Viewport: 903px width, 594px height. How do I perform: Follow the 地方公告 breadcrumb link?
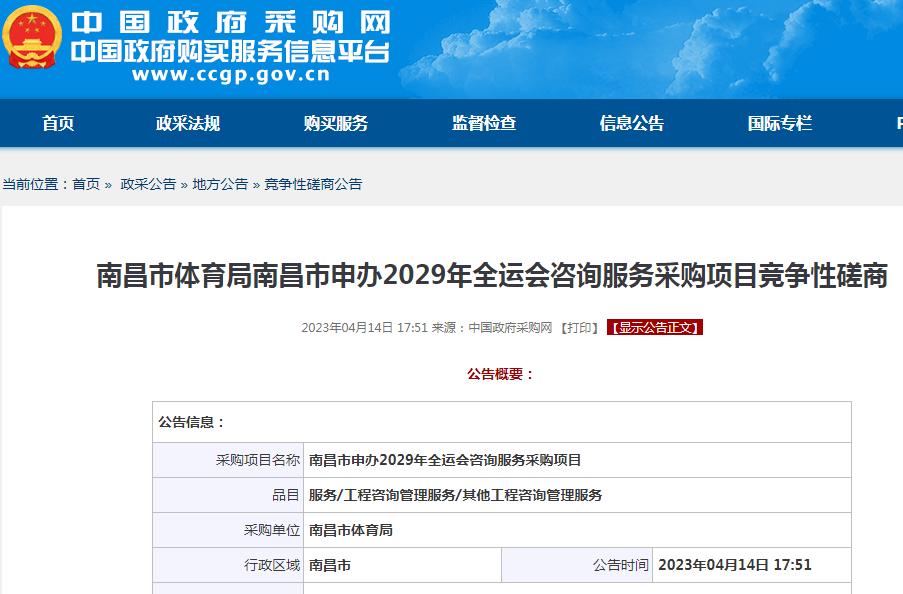click(x=220, y=184)
